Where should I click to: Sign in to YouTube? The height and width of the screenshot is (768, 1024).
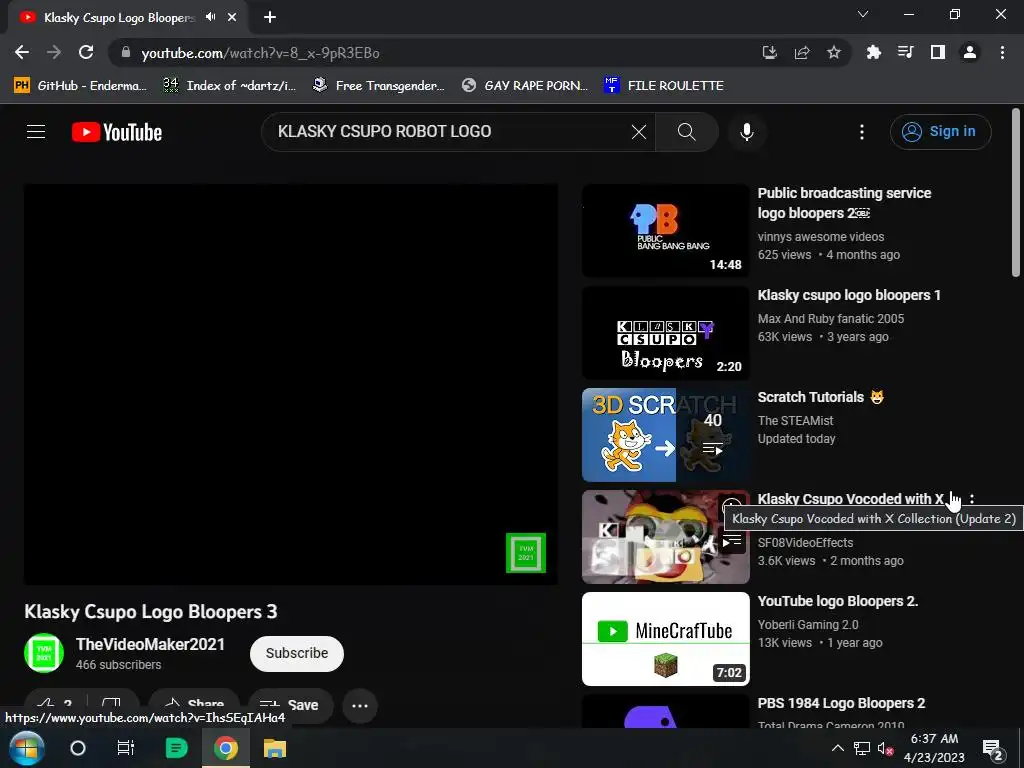940,132
